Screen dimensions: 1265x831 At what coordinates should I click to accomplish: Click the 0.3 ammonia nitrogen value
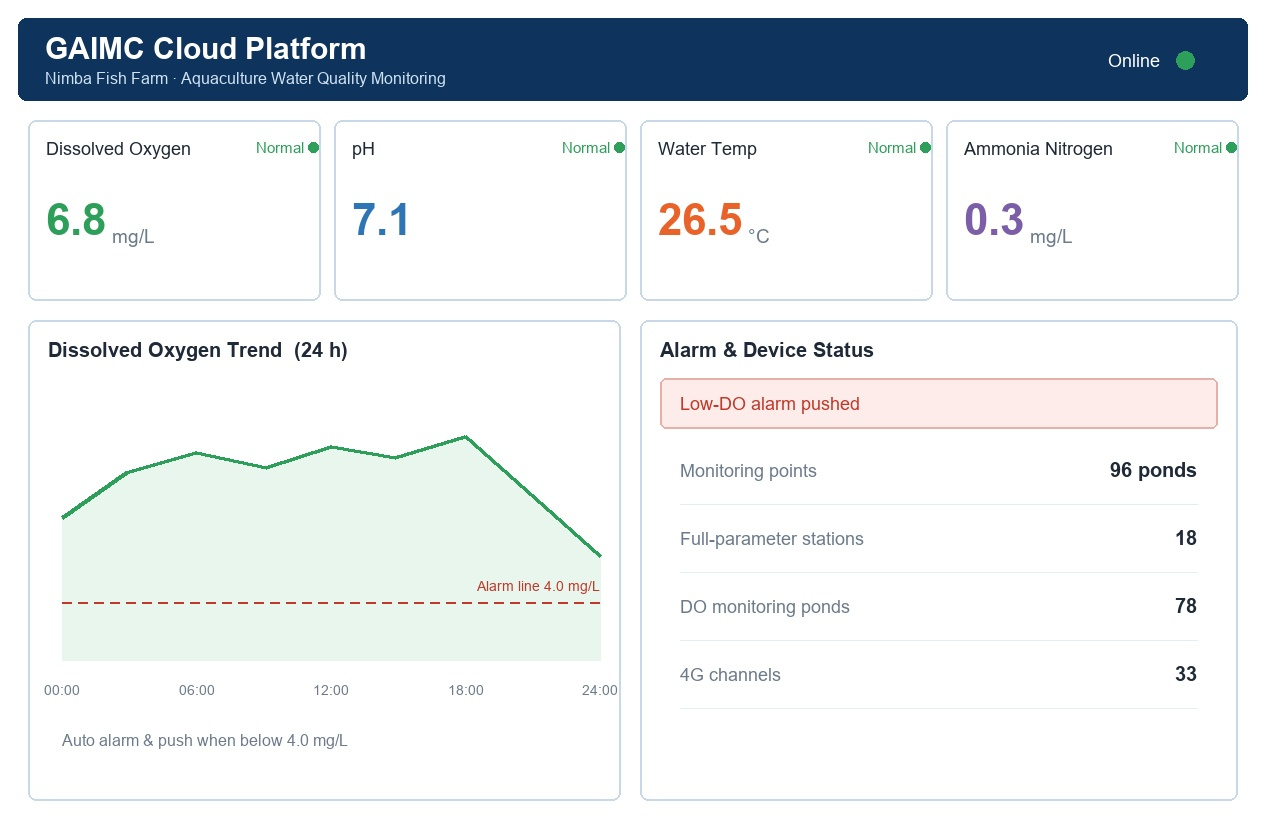coord(994,220)
